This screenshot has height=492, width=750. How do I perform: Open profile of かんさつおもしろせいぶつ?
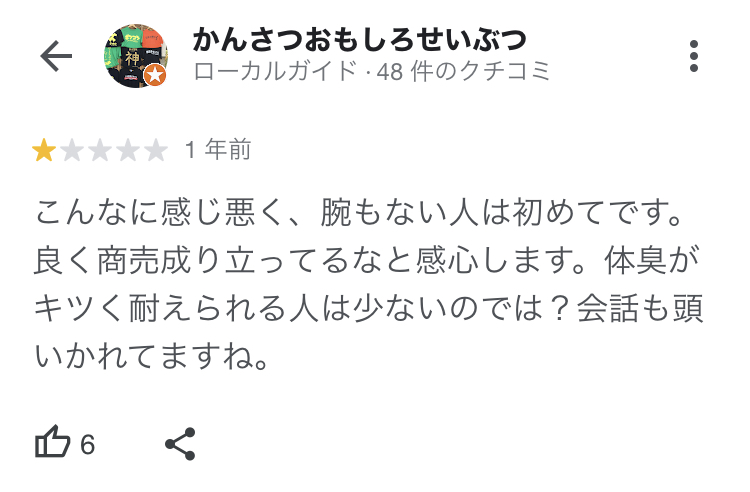pos(360,39)
